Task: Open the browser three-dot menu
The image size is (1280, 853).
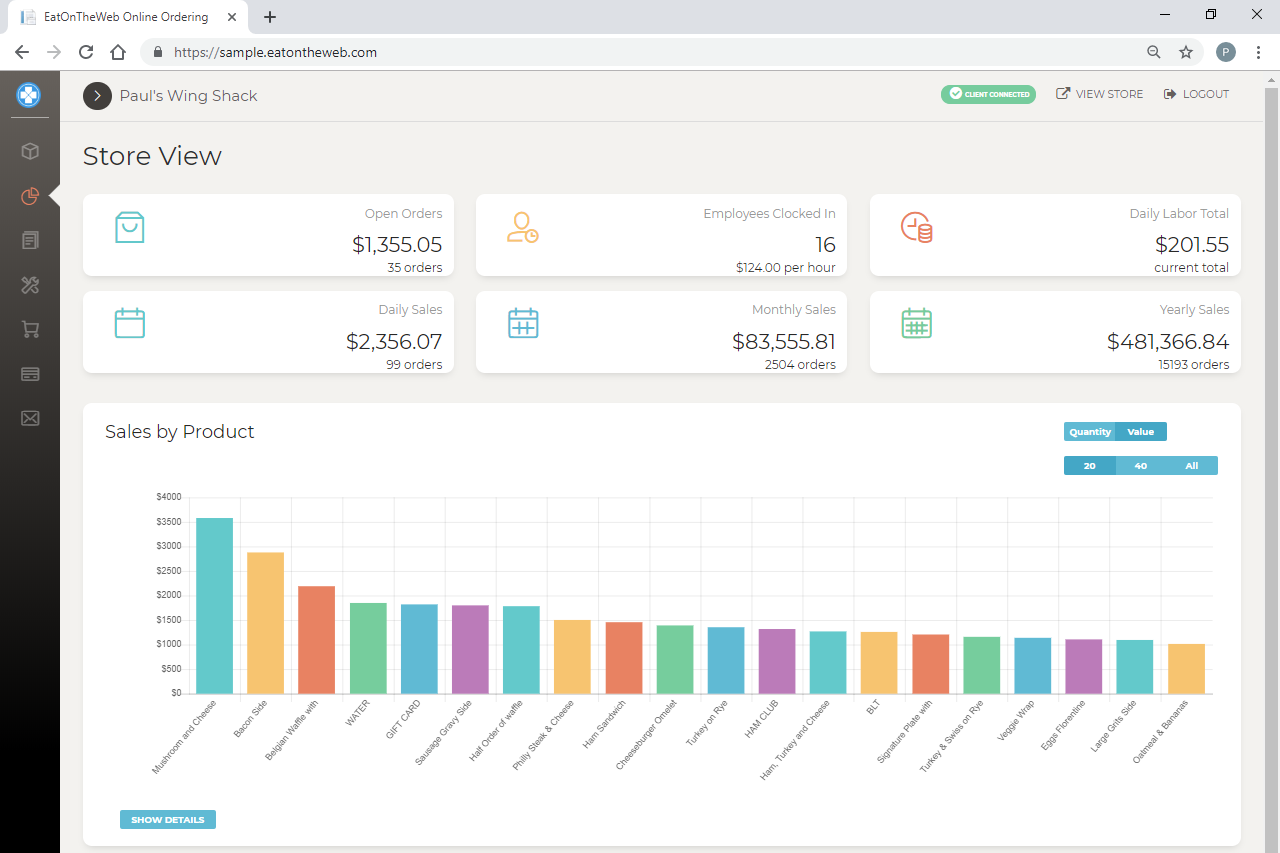Action: [x=1259, y=52]
